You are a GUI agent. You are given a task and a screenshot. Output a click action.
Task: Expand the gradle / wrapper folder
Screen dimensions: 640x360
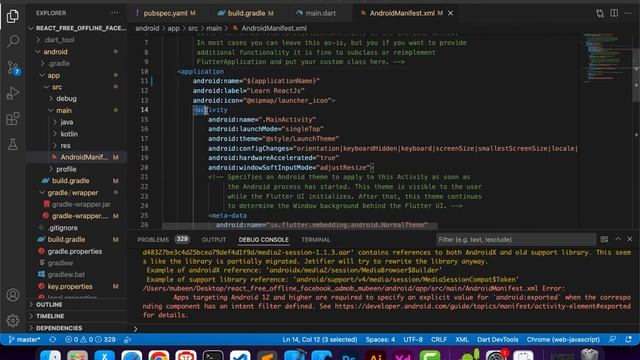pyautogui.click(x=73, y=193)
